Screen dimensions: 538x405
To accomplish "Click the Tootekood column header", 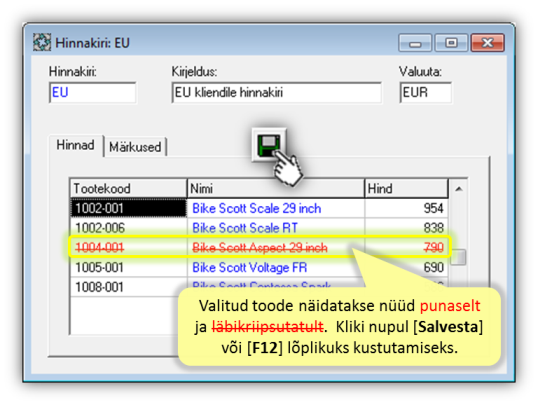I will pyautogui.click(x=129, y=188).
